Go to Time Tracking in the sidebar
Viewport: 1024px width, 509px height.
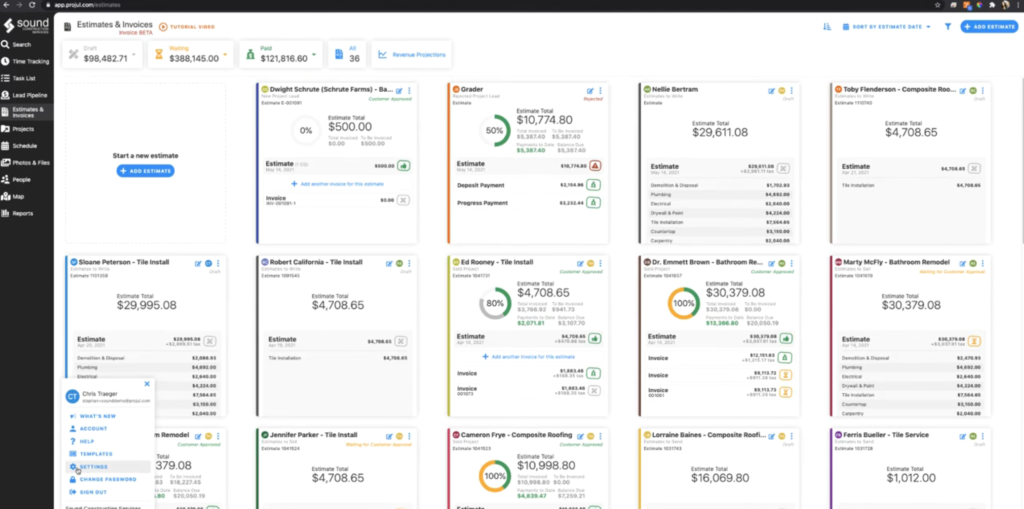click(27, 61)
